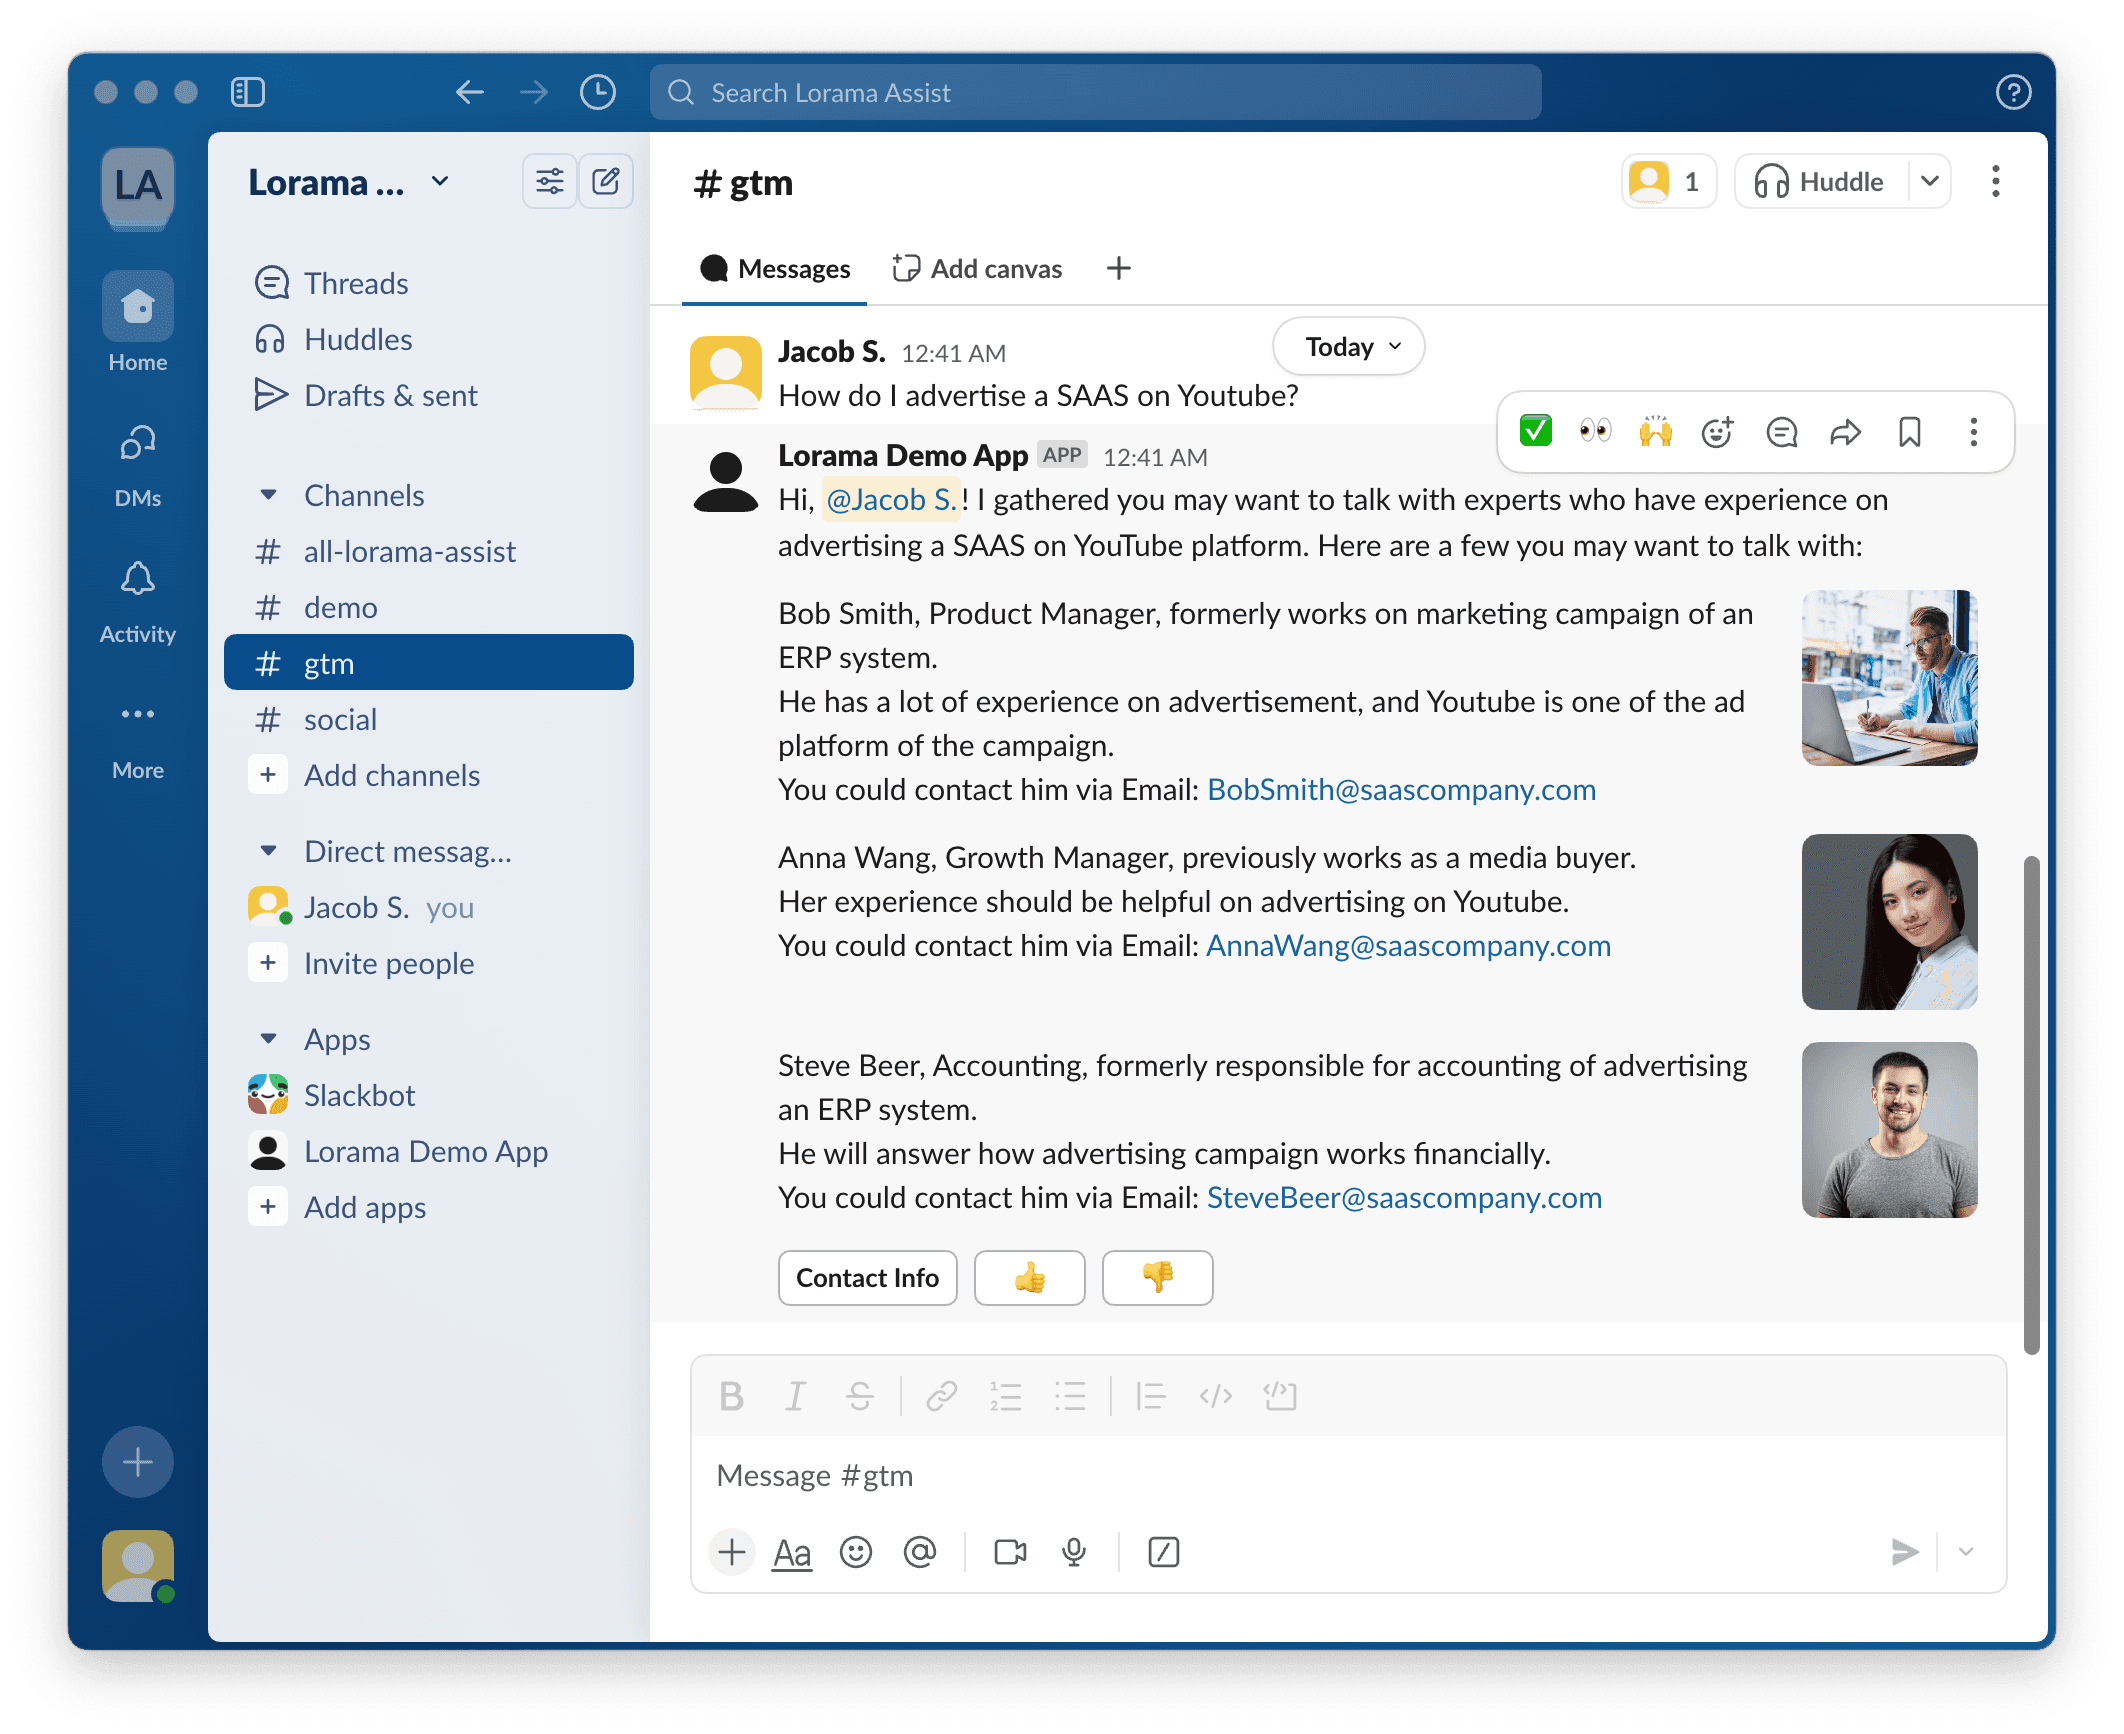Collapse the Channels section

268,495
